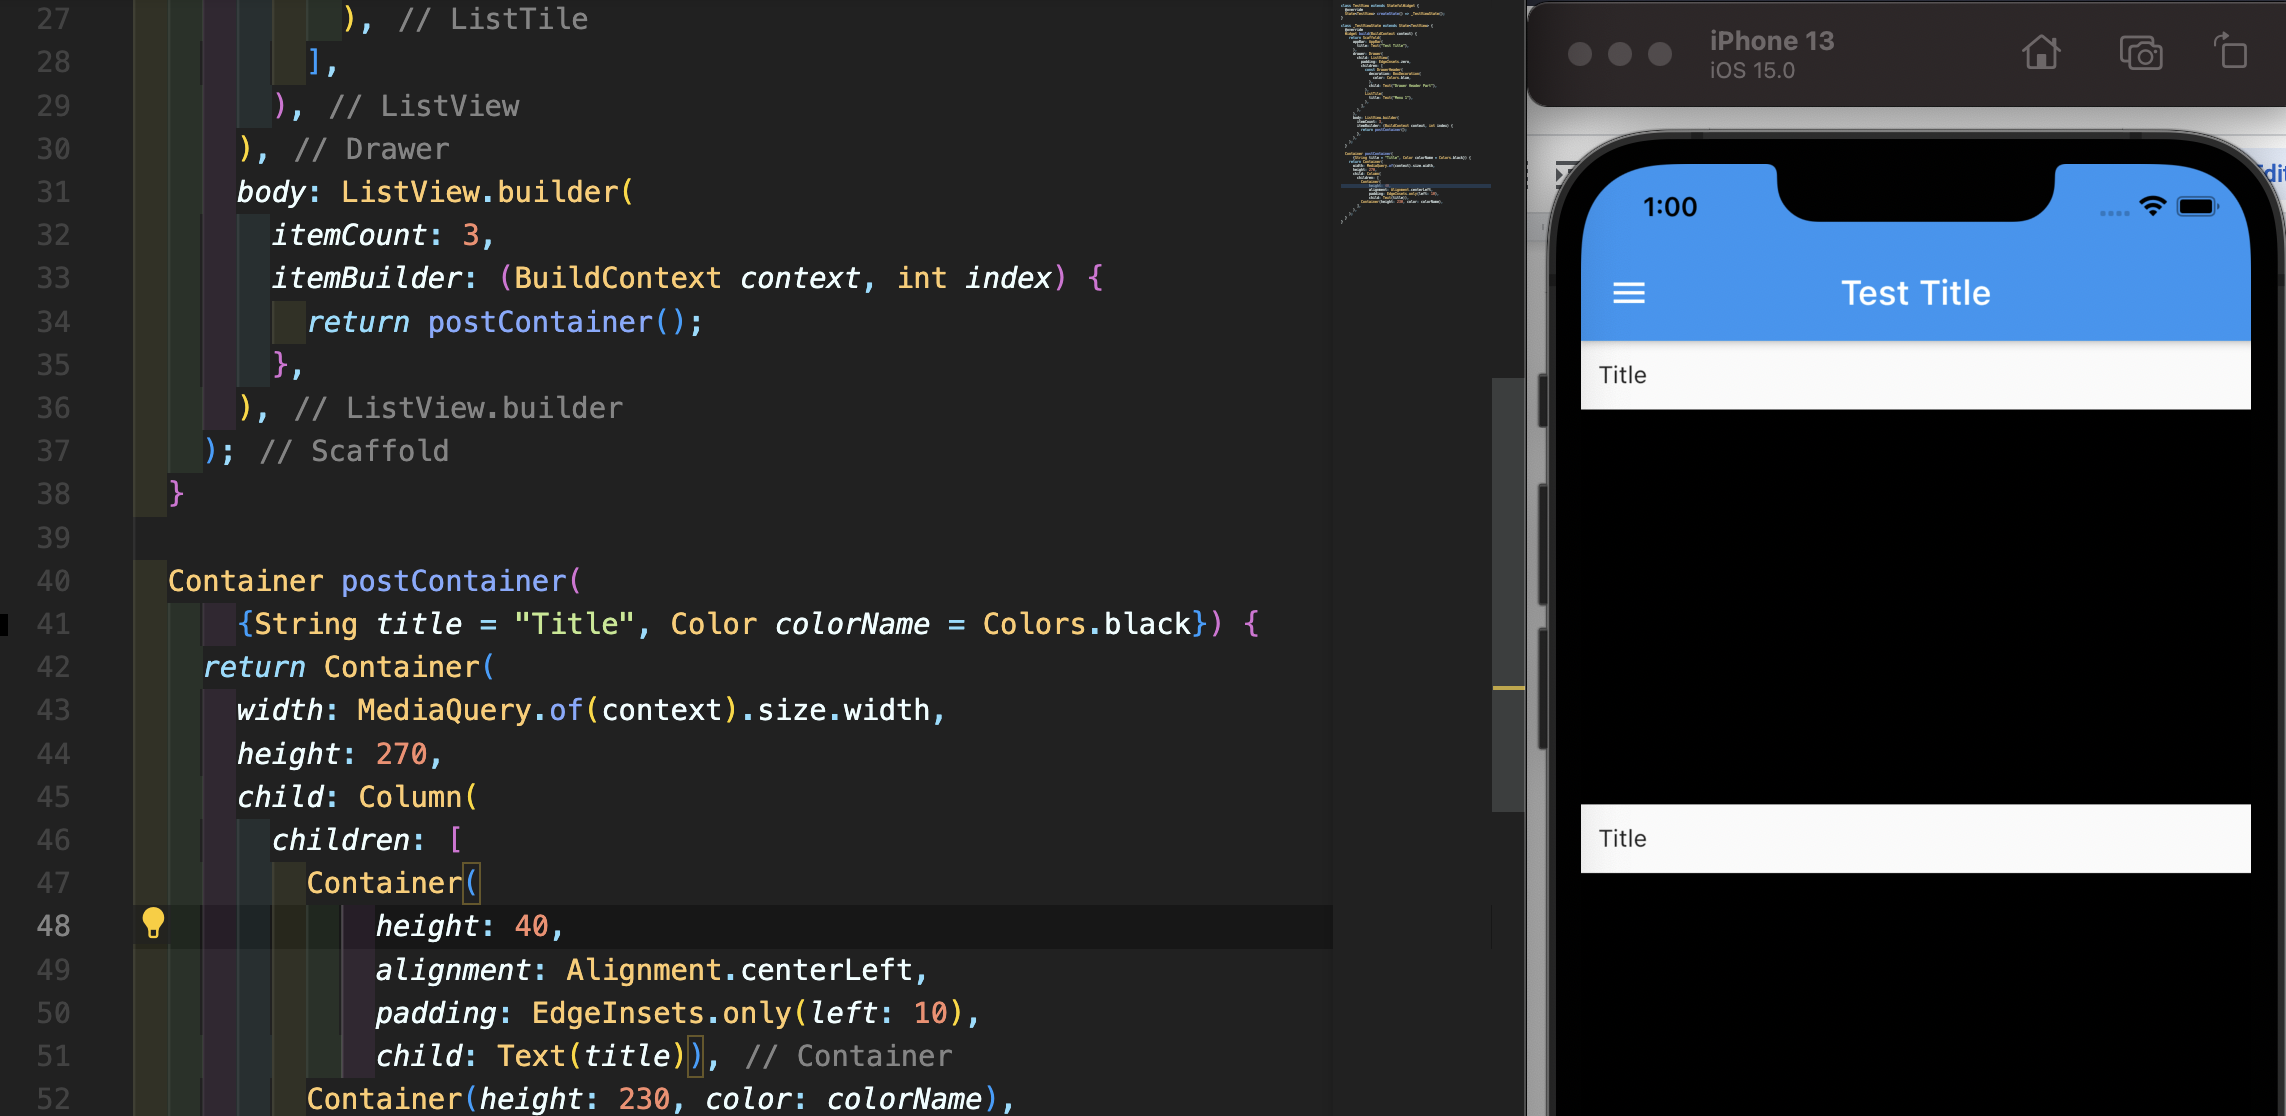Tap the 1:00 clock in status bar

pyautogui.click(x=1669, y=207)
